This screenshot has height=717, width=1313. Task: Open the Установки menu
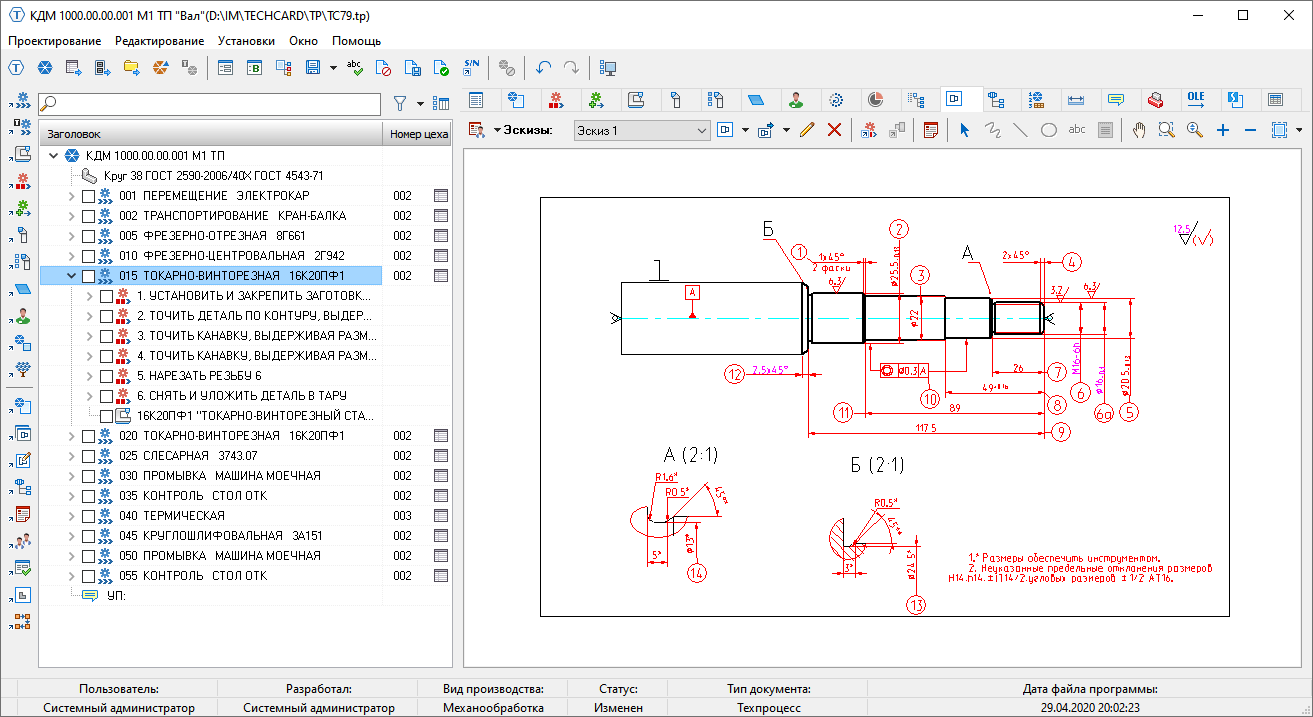click(x=246, y=41)
